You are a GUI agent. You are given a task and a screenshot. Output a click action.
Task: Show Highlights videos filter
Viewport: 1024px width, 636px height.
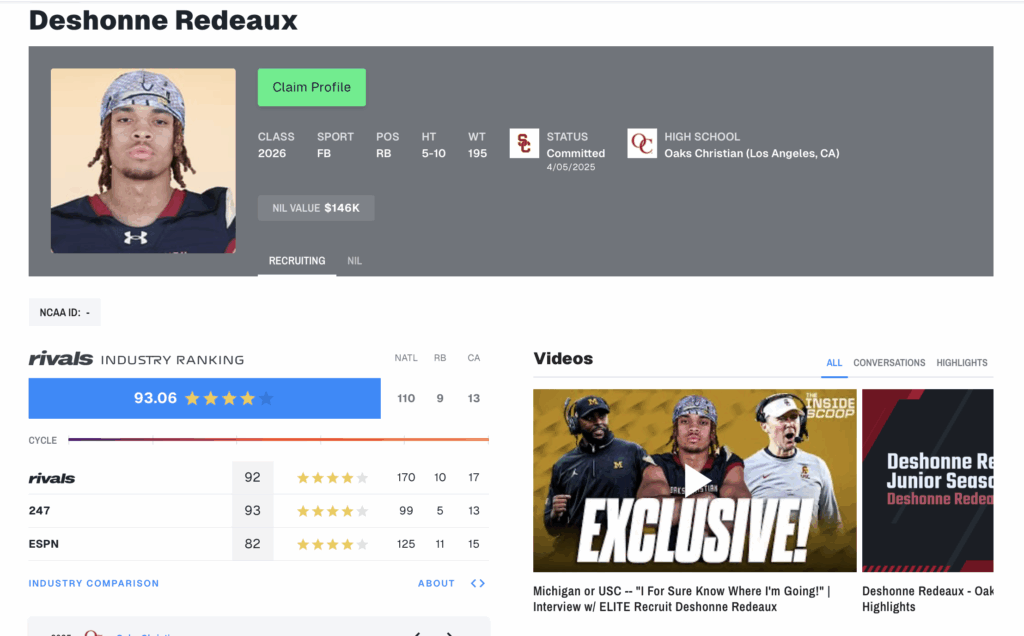pos(961,362)
